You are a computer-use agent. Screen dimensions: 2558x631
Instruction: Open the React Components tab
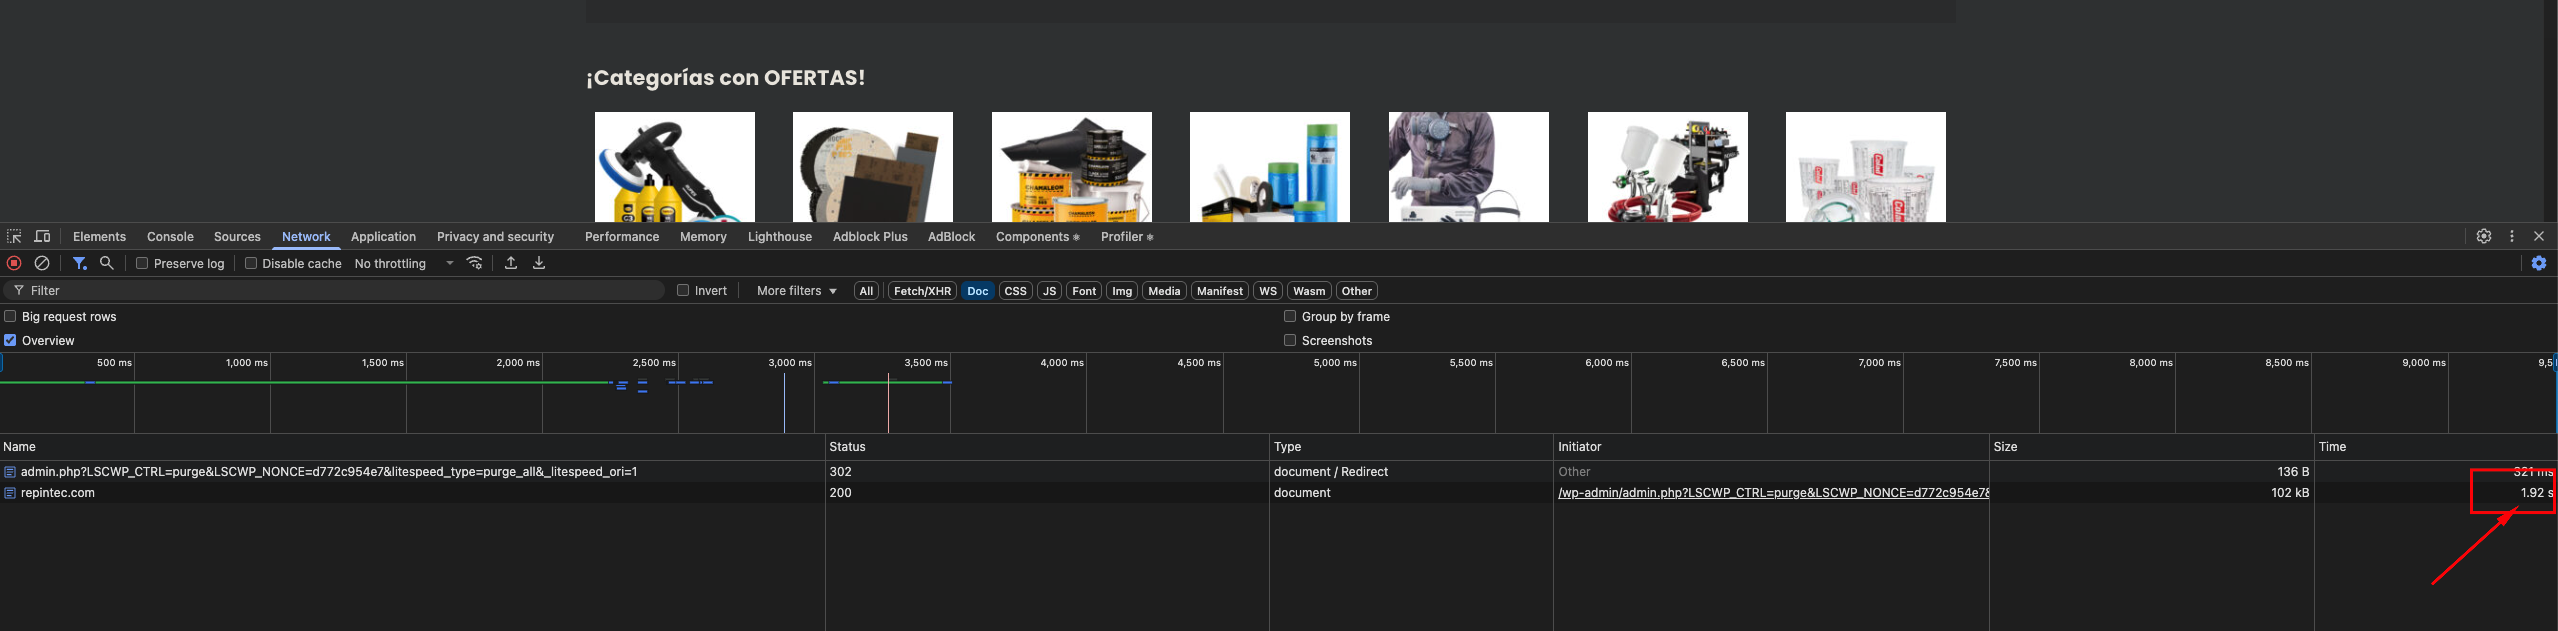point(1038,237)
